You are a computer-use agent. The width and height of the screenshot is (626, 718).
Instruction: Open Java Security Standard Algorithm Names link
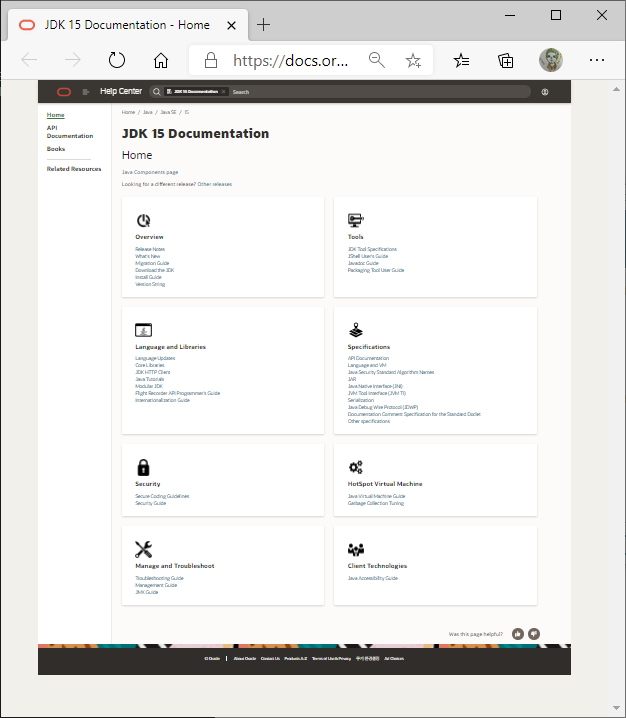[x=391, y=372]
